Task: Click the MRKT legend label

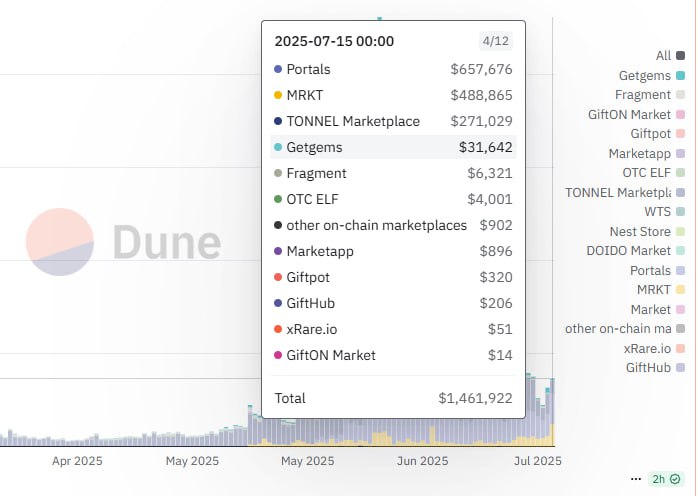Action: (x=653, y=290)
